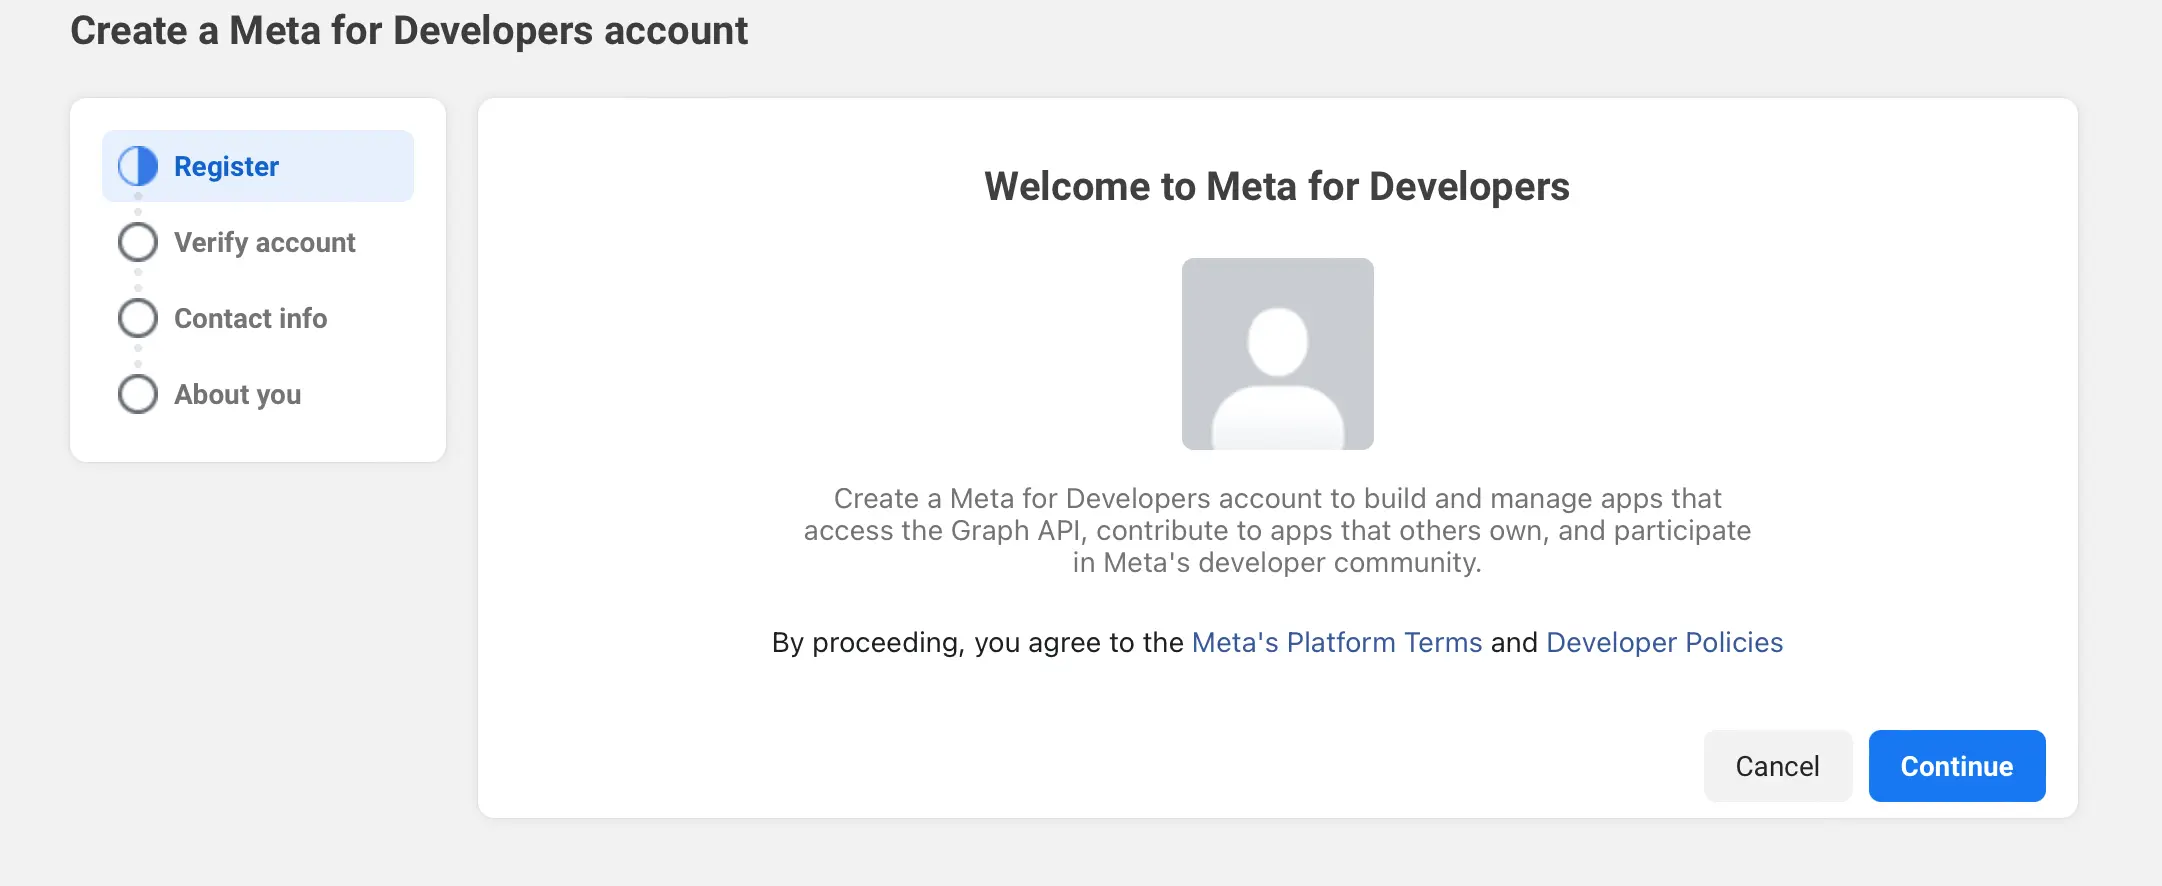Click the Create a Meta for Developers account title
The width and height of the screenshot is (2162, 886).
tap(409, 31)
